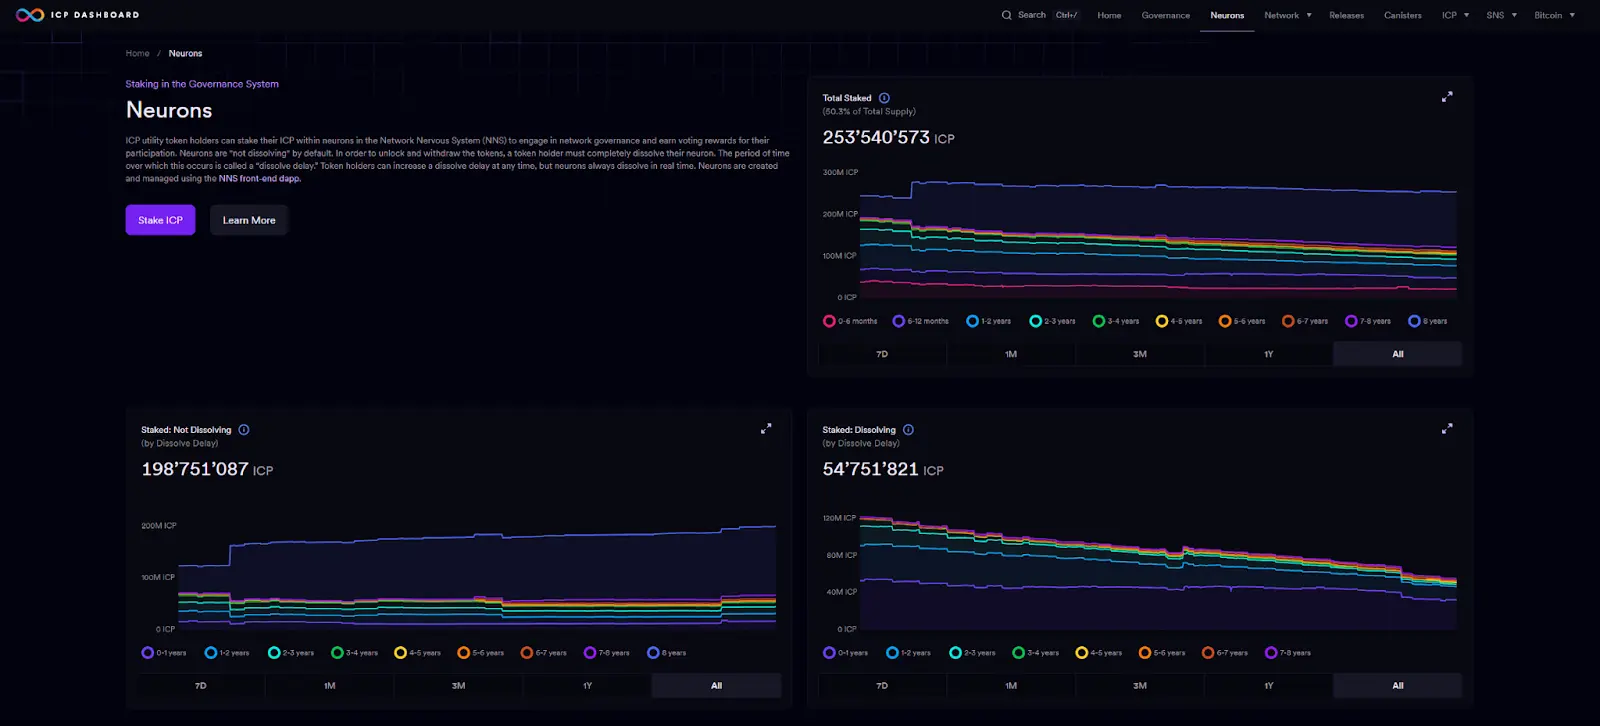Image resolution: width=1600 pixels, height=726 pixels.
Task: Expand the Staked: Not Dissolving chart fullscreen
Action: (766, 428)
